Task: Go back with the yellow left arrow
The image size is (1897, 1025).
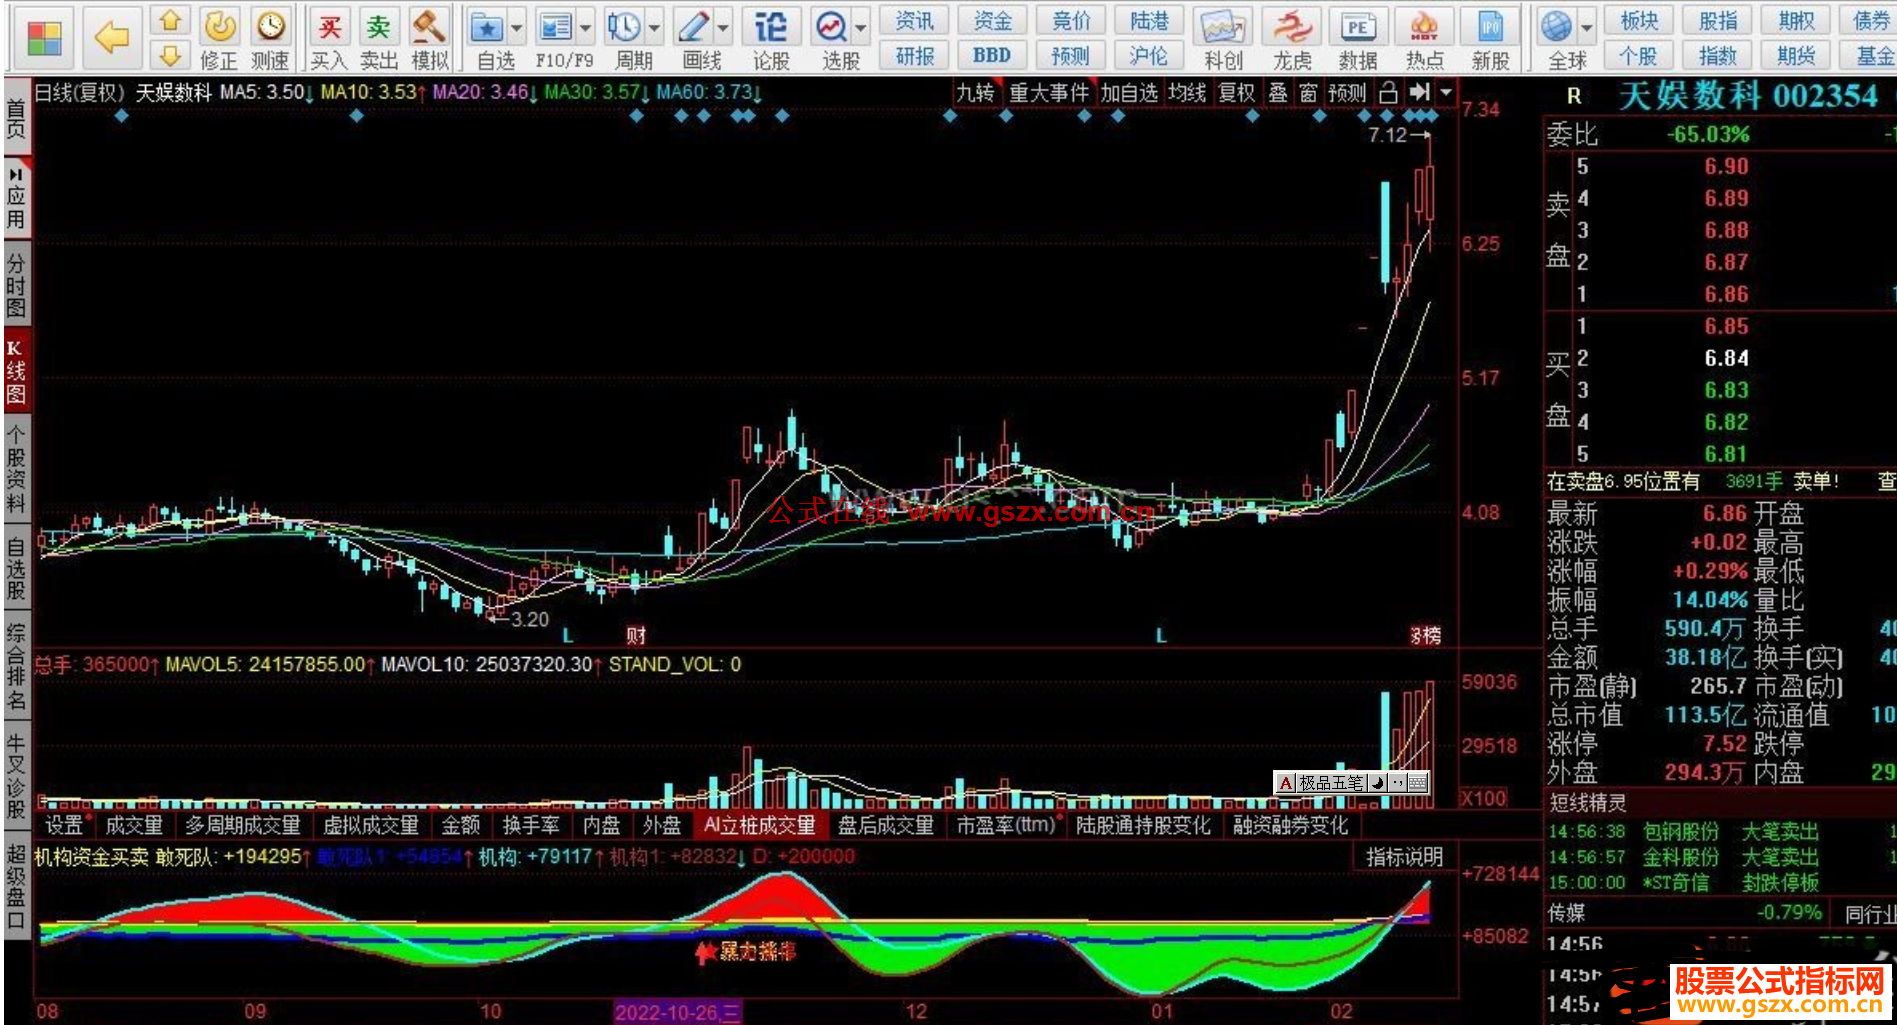Action: (x=111, y=38)
